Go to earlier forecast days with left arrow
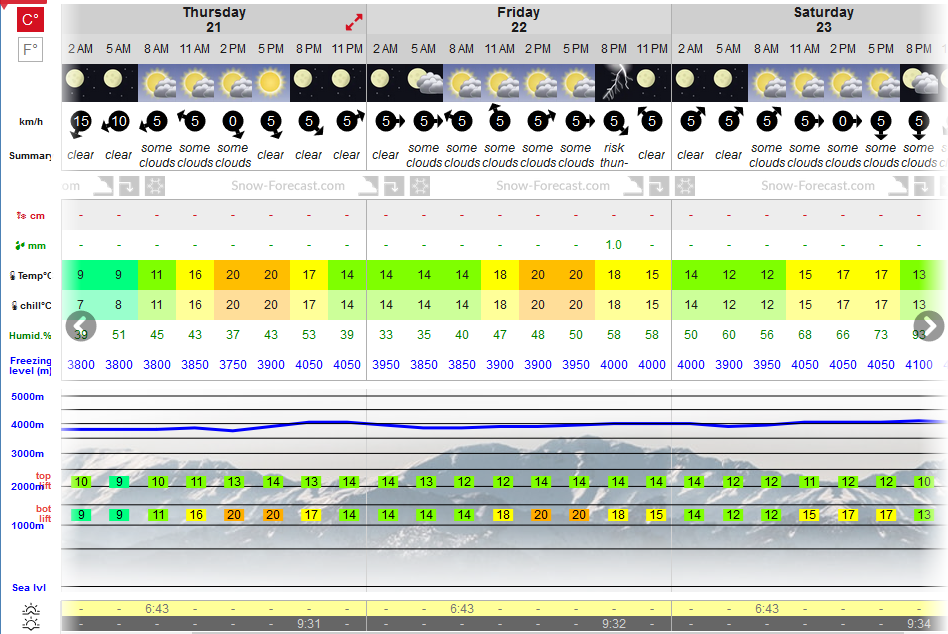948x634 pixels. click(81, 326)
